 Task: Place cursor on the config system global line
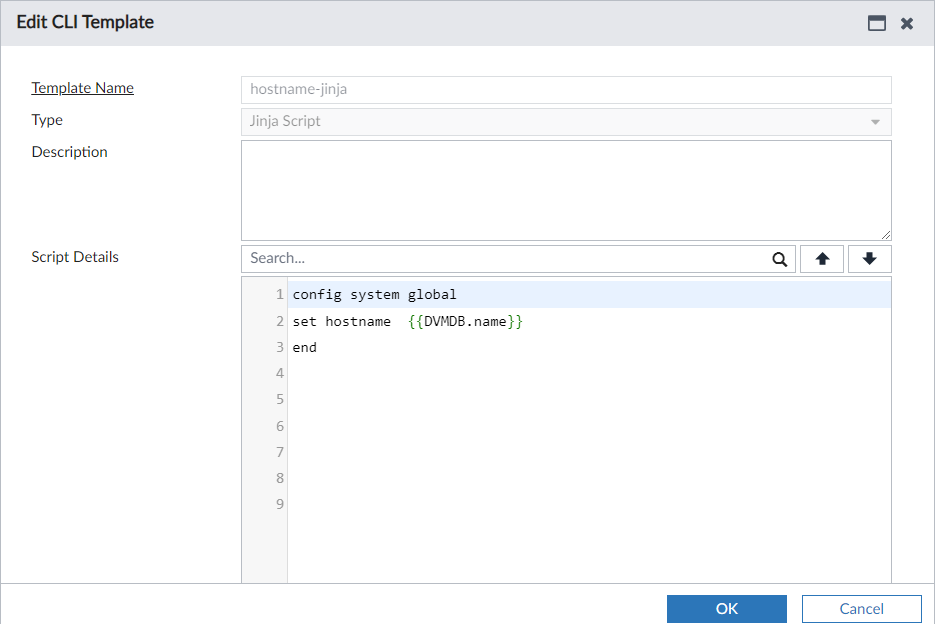(x=375, y=294)
